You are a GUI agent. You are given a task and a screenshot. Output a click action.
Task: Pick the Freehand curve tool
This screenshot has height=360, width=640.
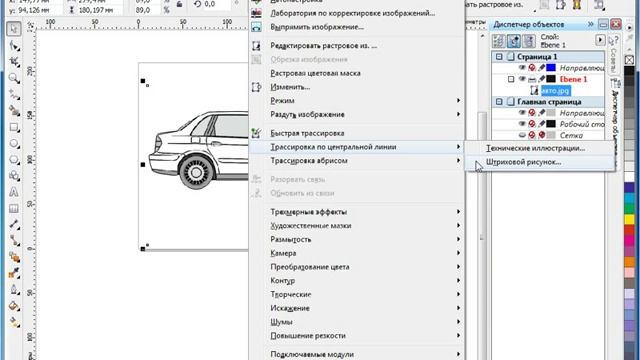point(14,95)
